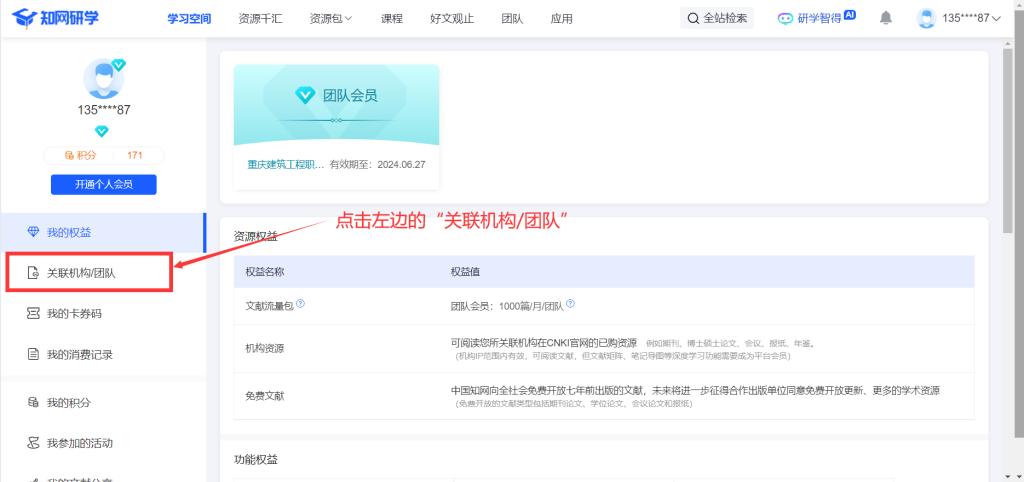Click the 团队会员 membership card

tap(336, 105)
